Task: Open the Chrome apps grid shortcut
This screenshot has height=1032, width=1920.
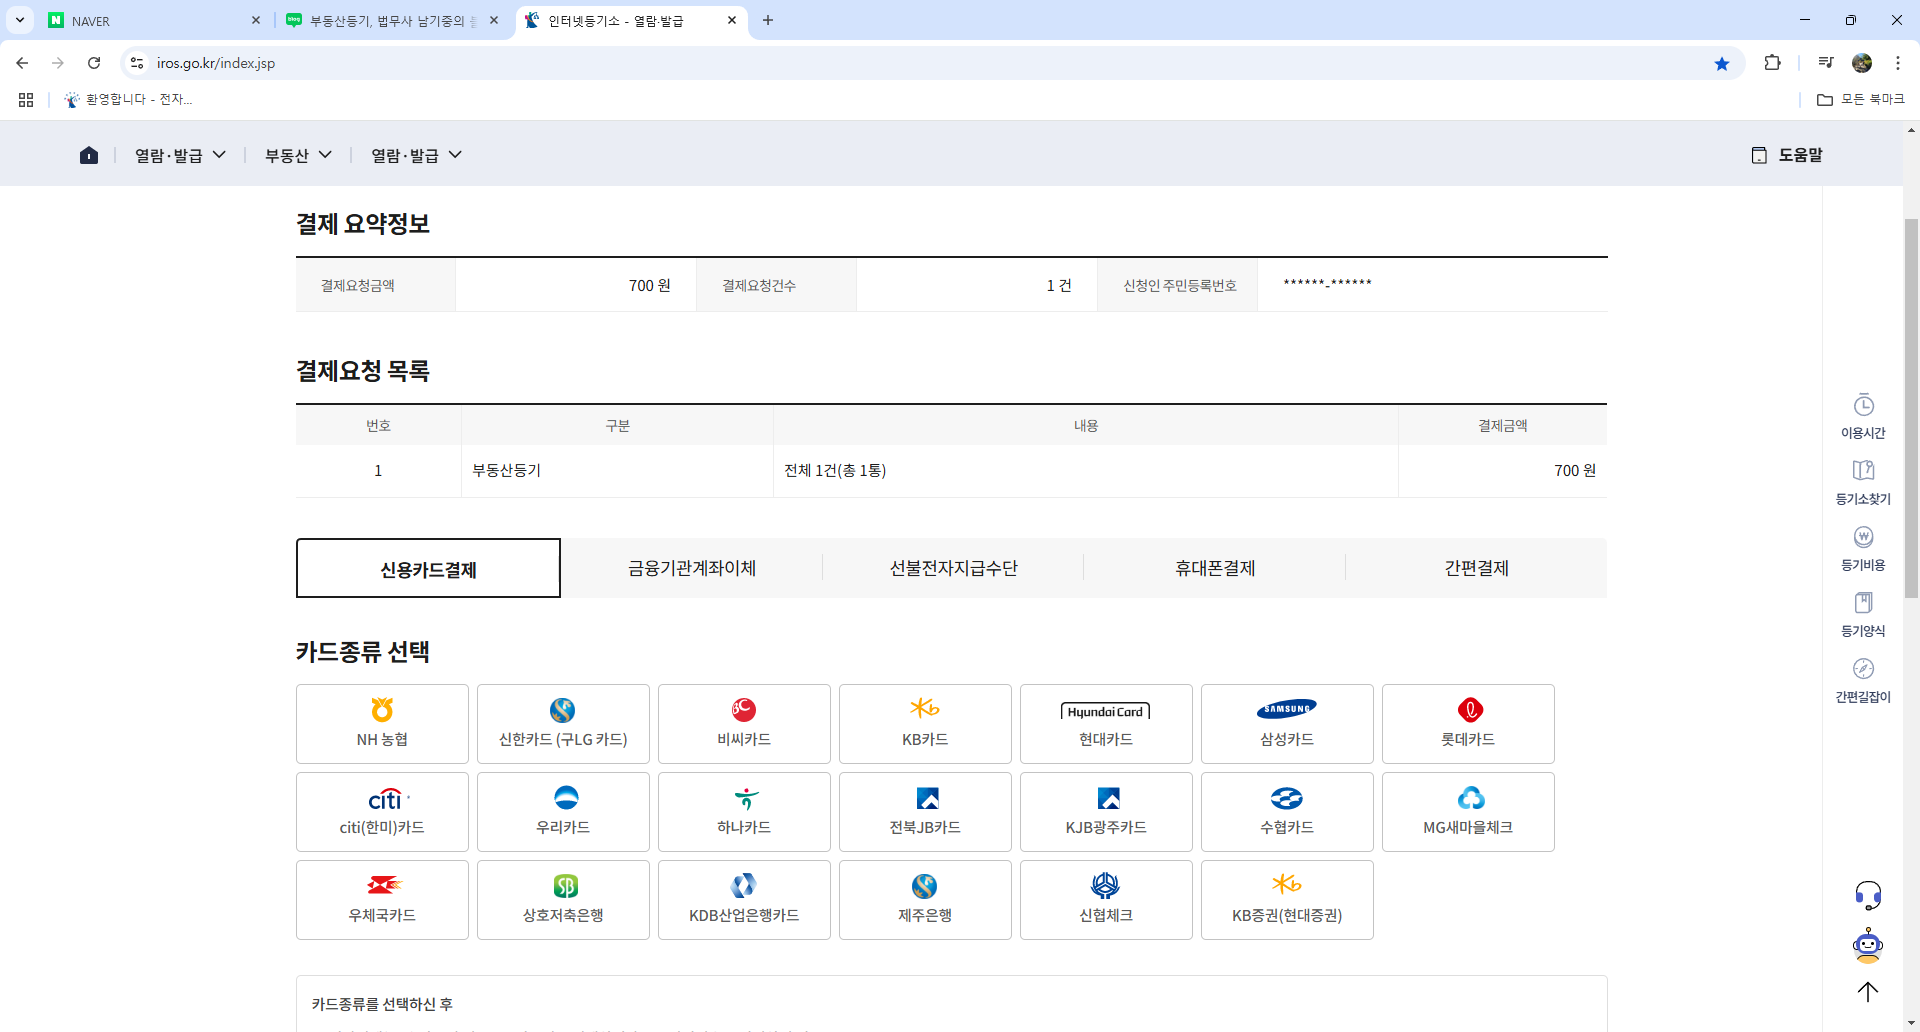Action: pos(26,99)
